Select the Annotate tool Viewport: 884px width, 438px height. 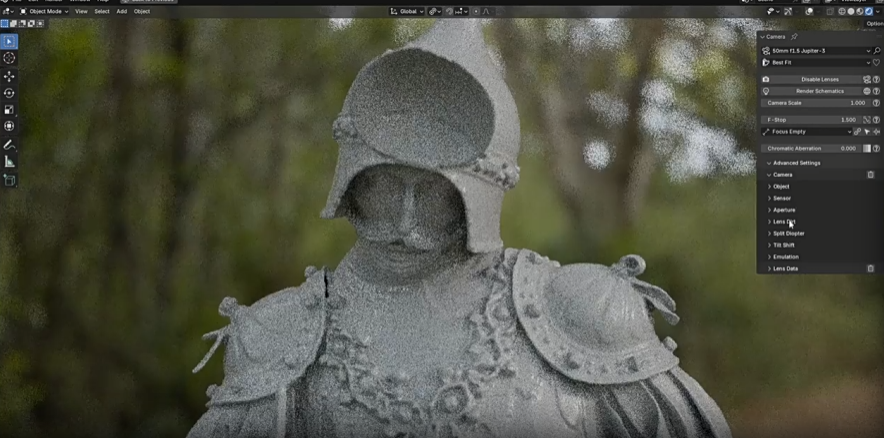click(9, 145)
